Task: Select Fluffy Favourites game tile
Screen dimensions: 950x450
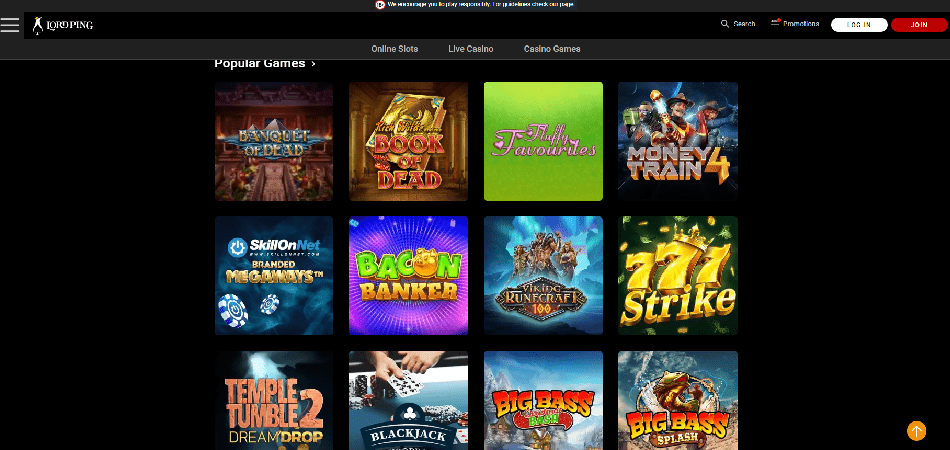Action: [543, 141]
